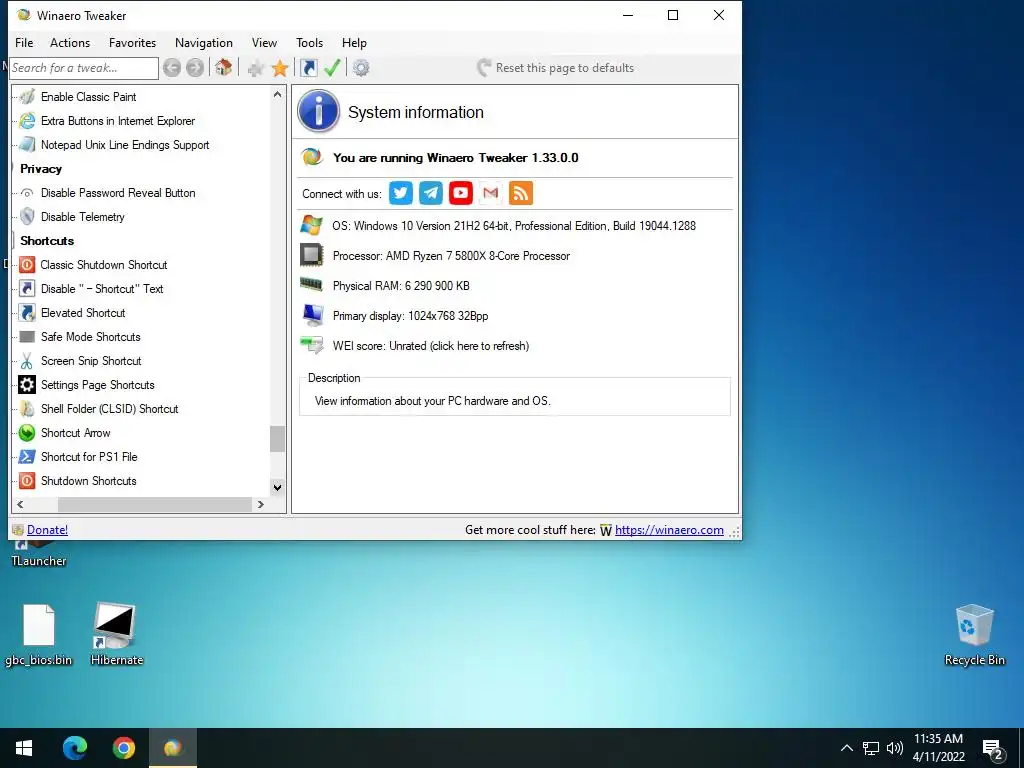The image size is (1024, 768).
Task: Click the Screen Snip scissors icon
Action: coord(27,360)
